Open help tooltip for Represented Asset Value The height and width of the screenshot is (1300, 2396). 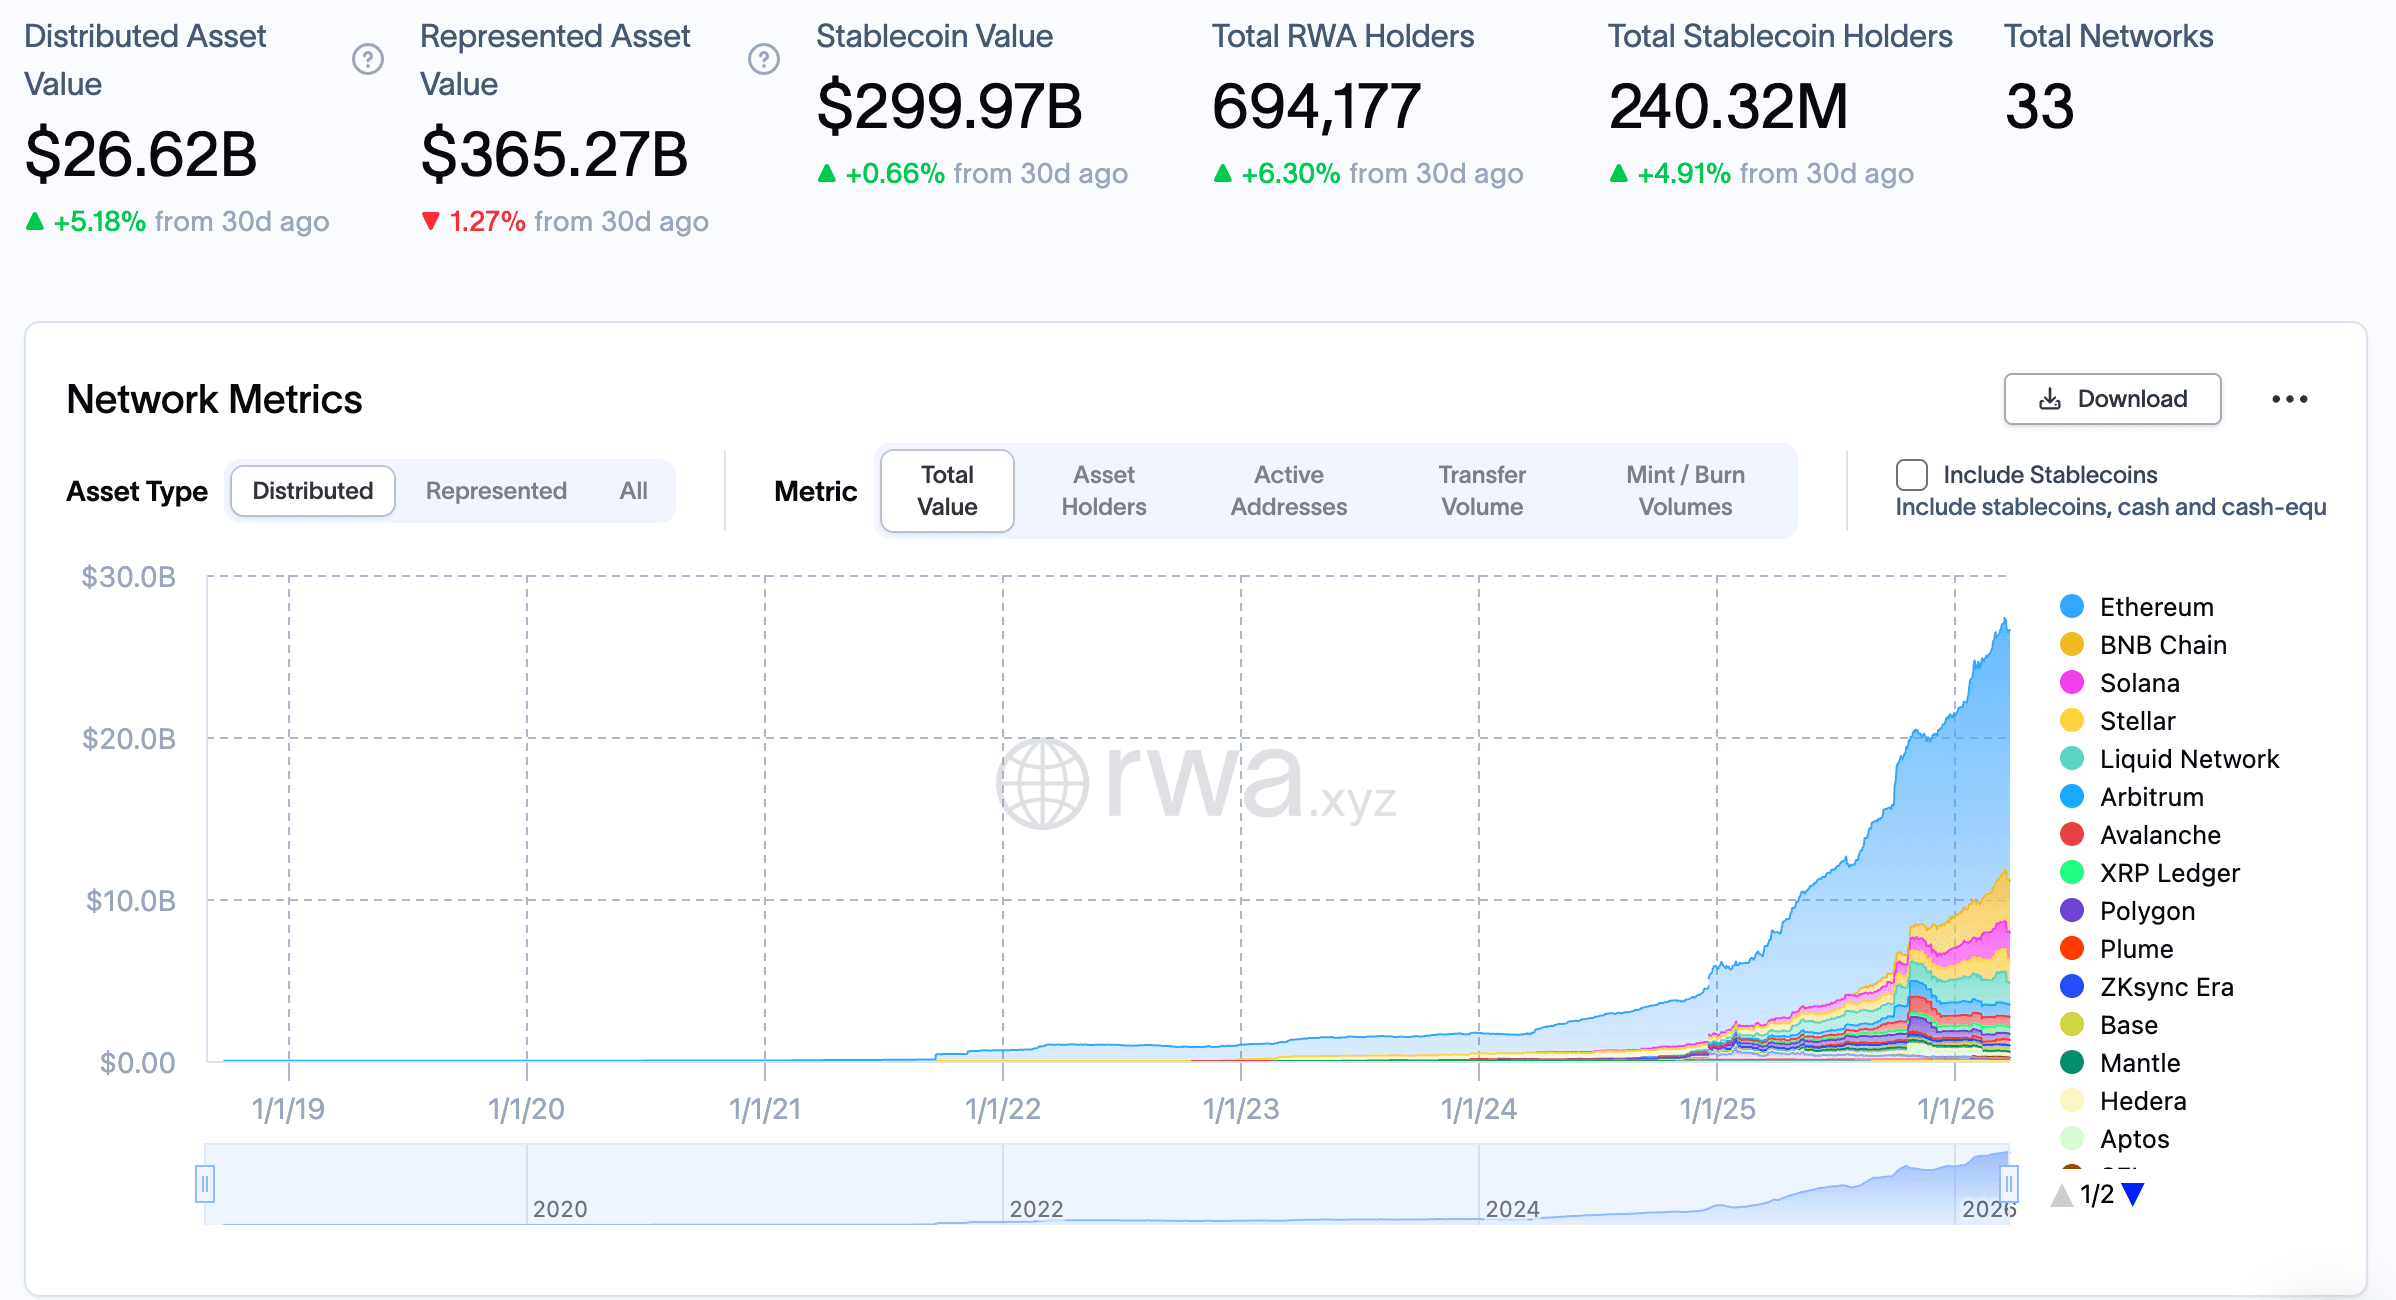pos(764,60)
